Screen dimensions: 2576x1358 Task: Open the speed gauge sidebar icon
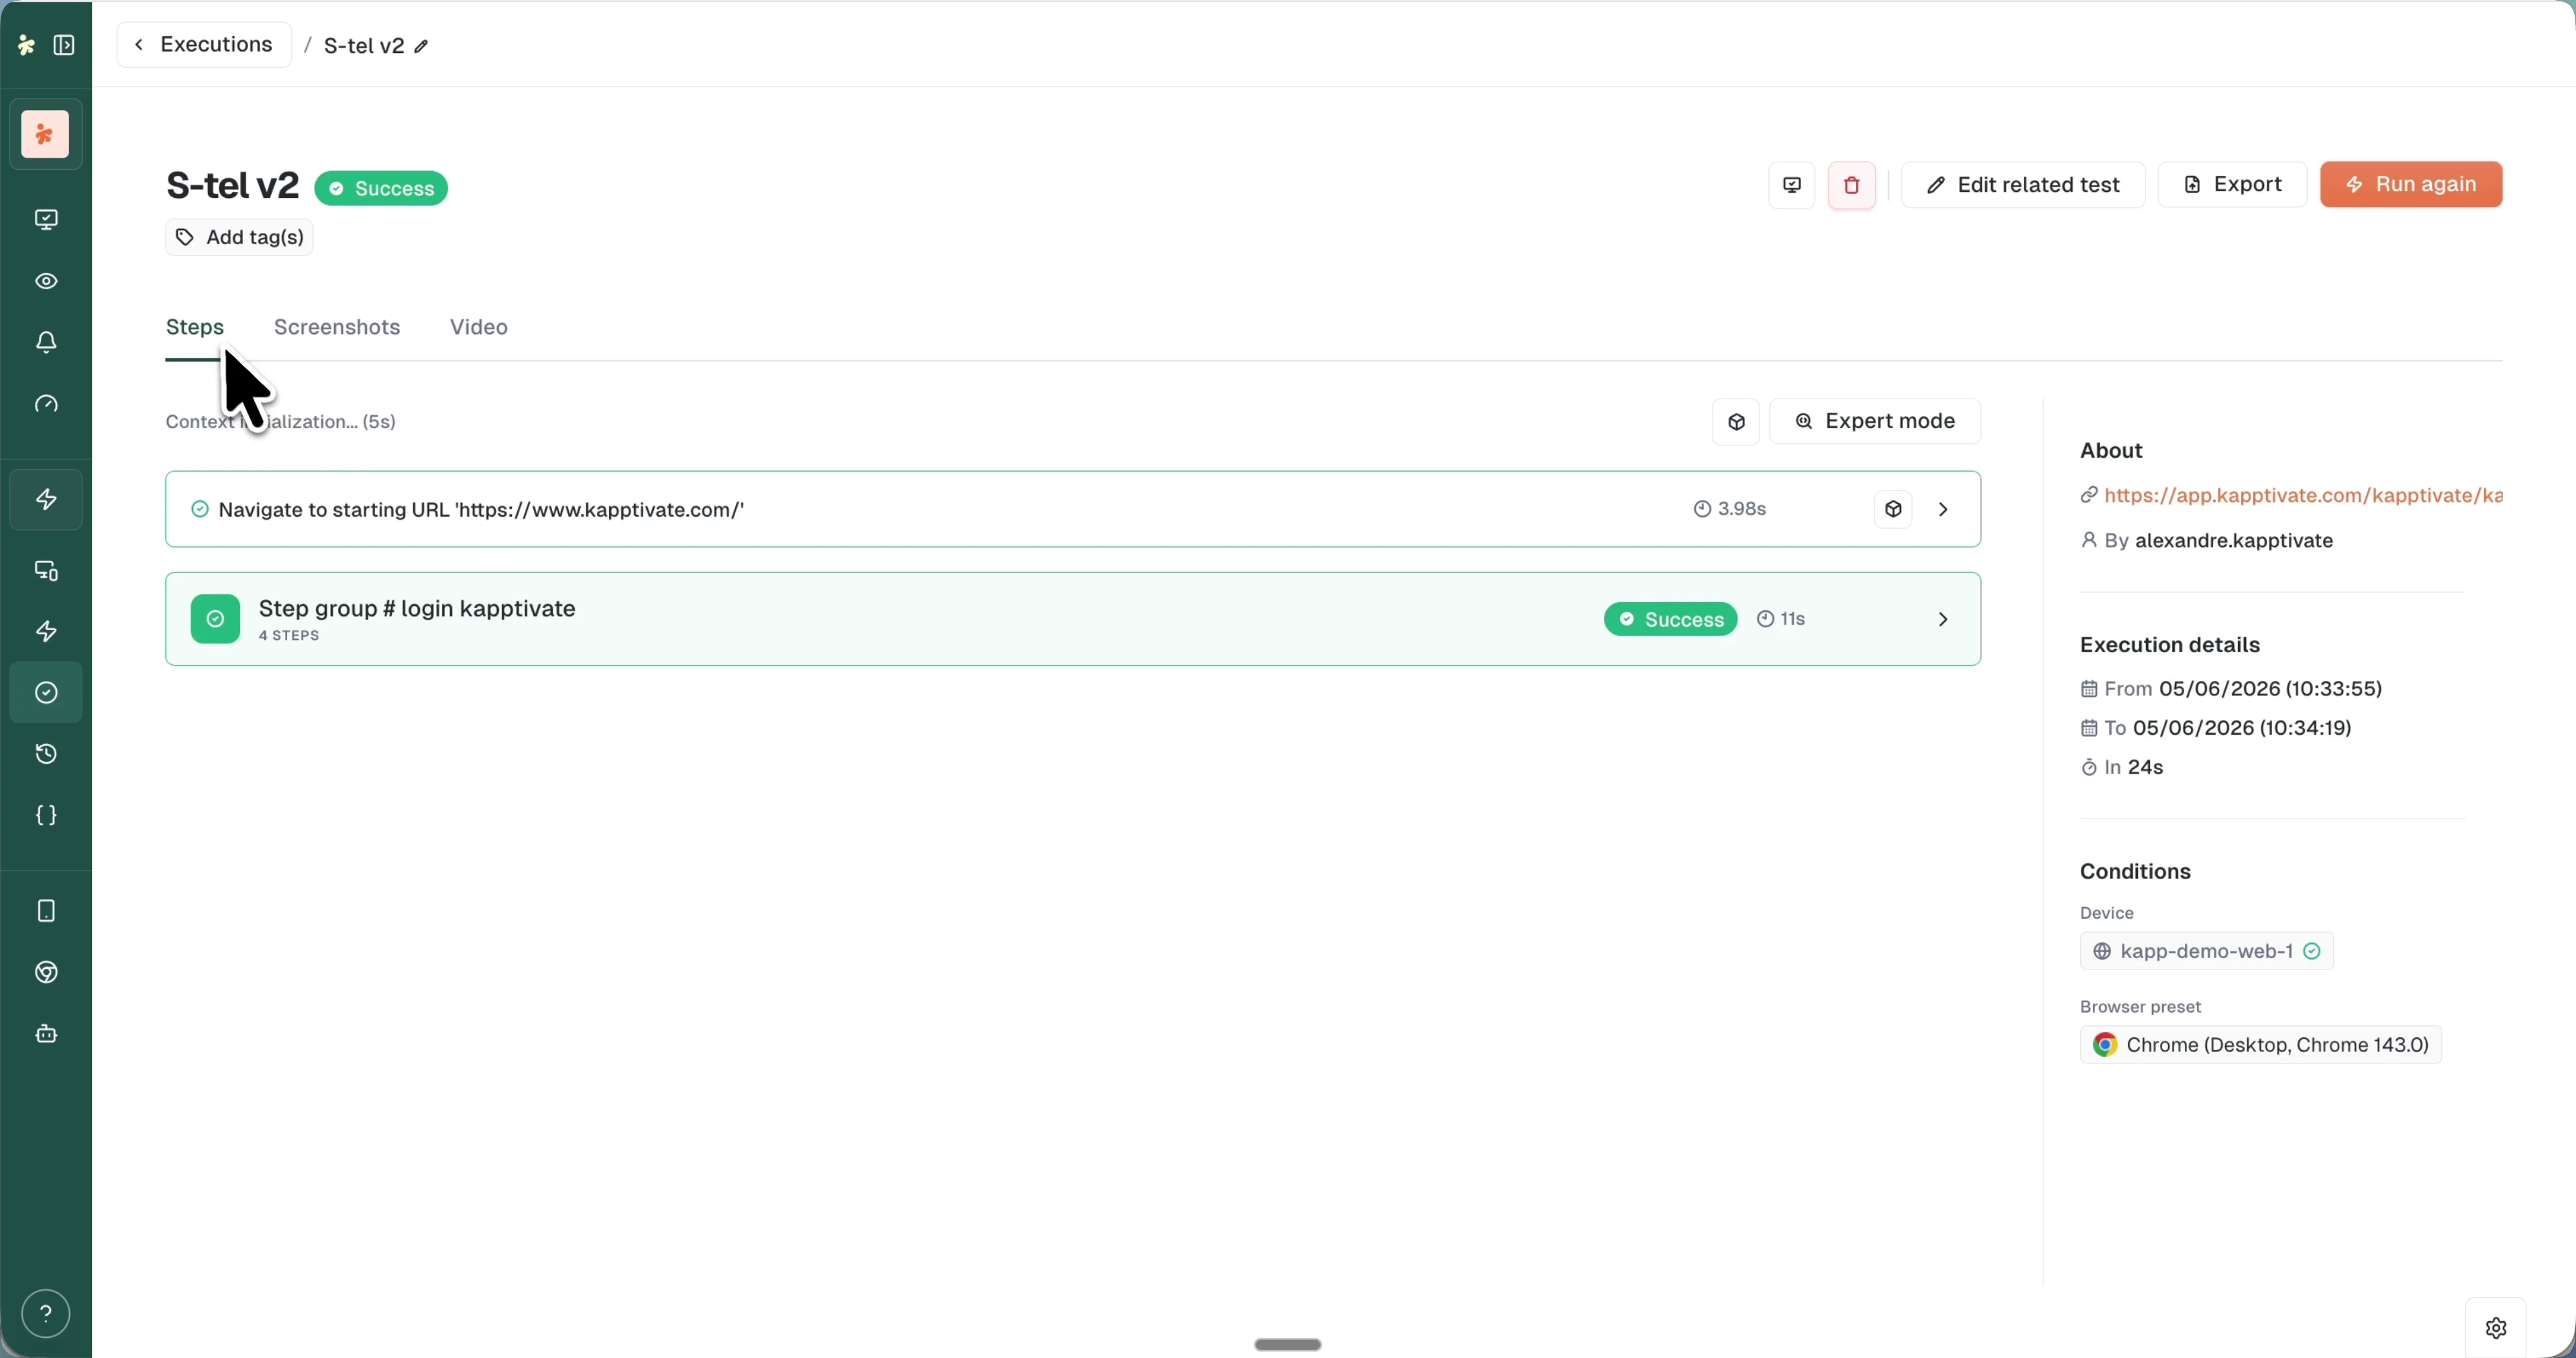46,405
